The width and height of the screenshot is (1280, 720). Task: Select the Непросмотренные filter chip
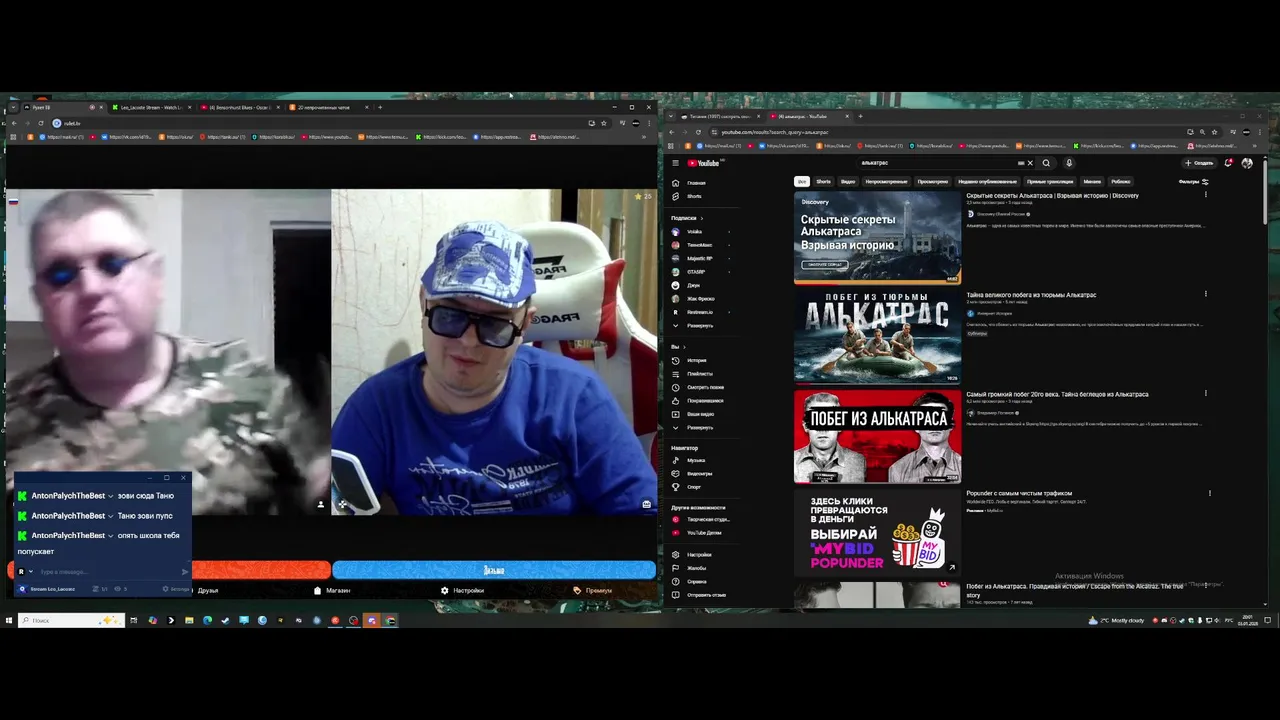pos(886,182)
